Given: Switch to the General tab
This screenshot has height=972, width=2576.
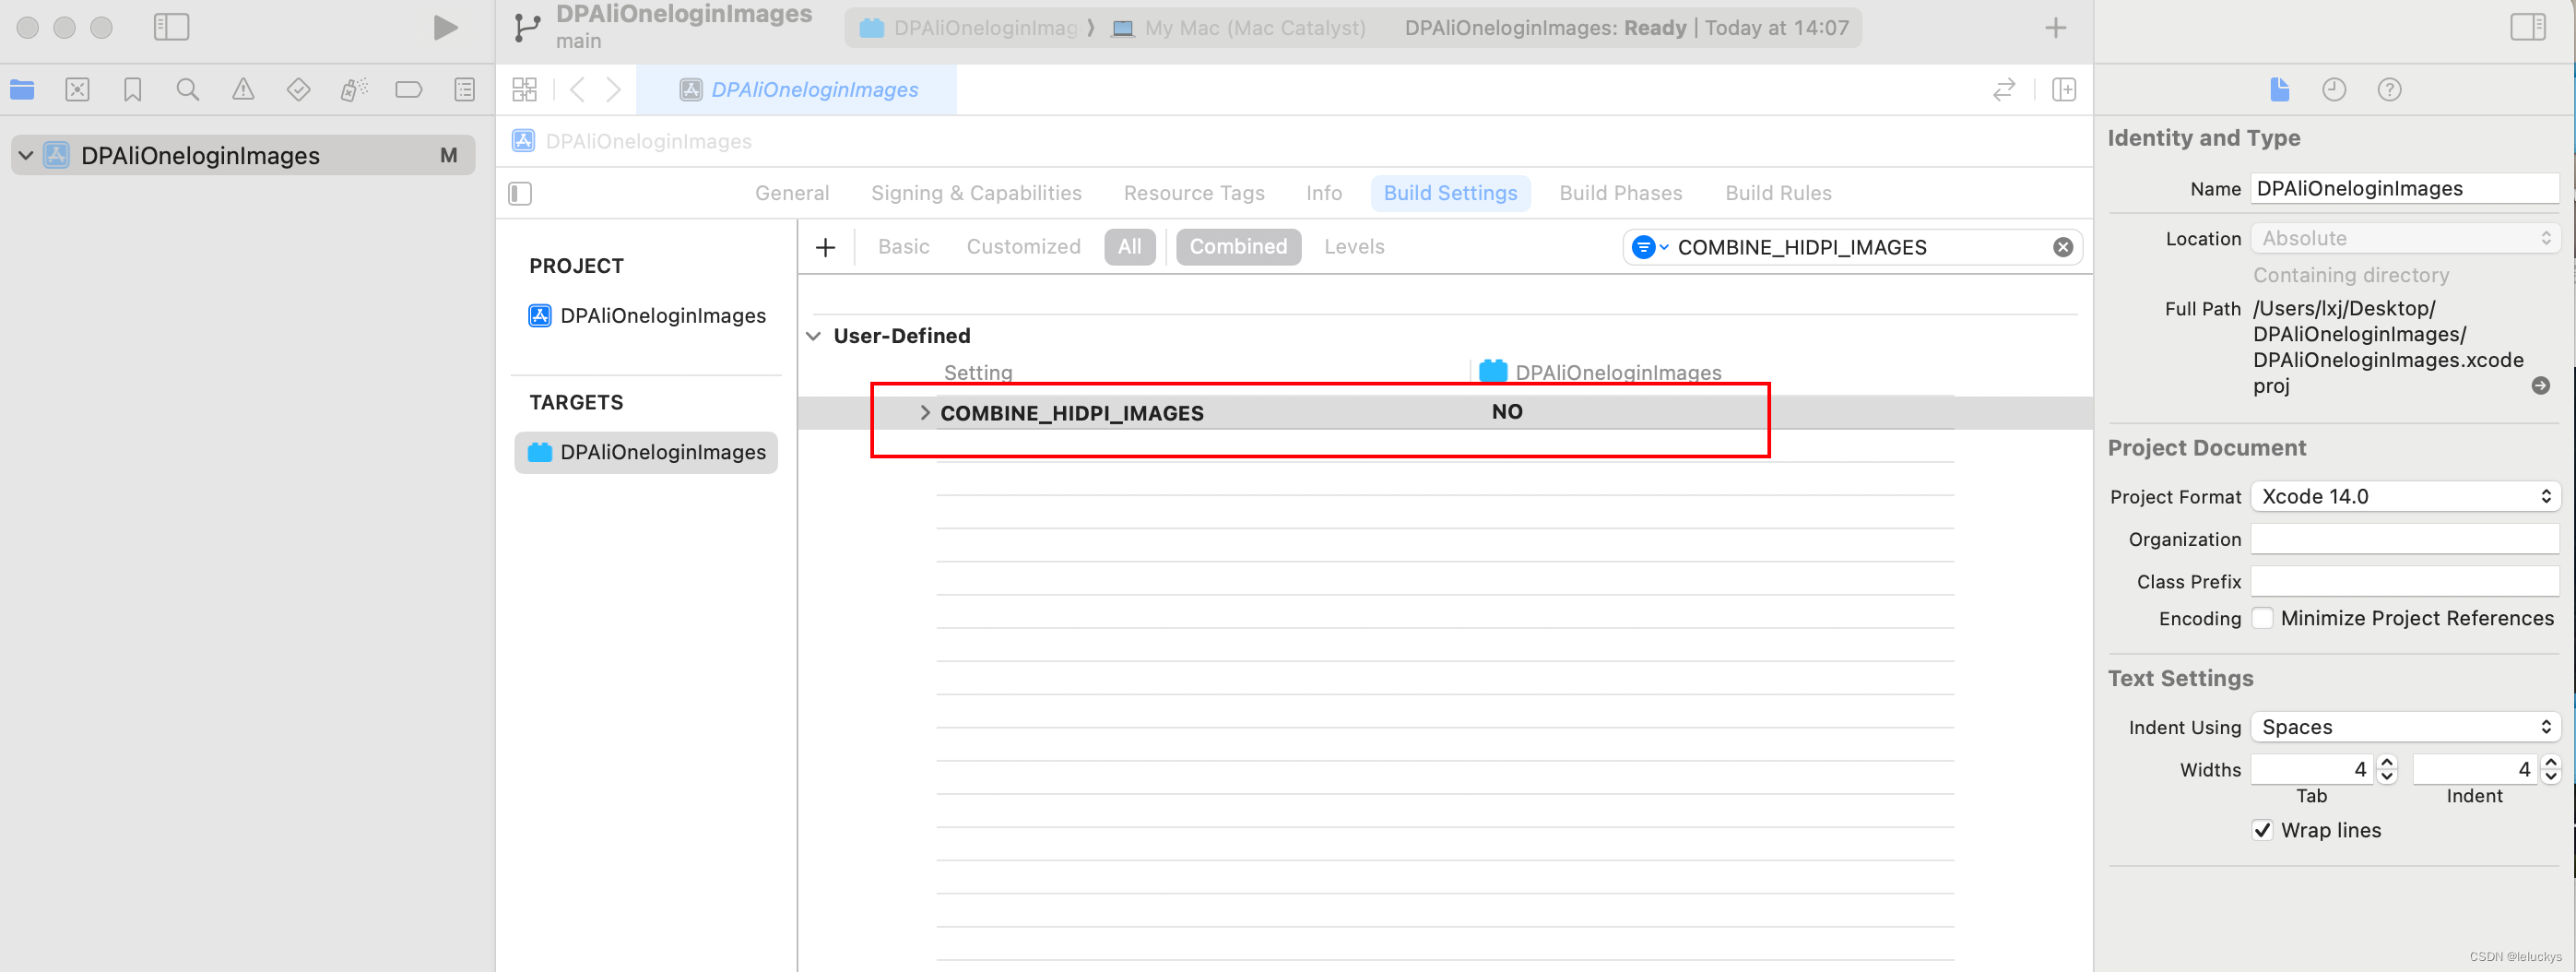Looking at the screenshot, I should [x=791, y=193].
